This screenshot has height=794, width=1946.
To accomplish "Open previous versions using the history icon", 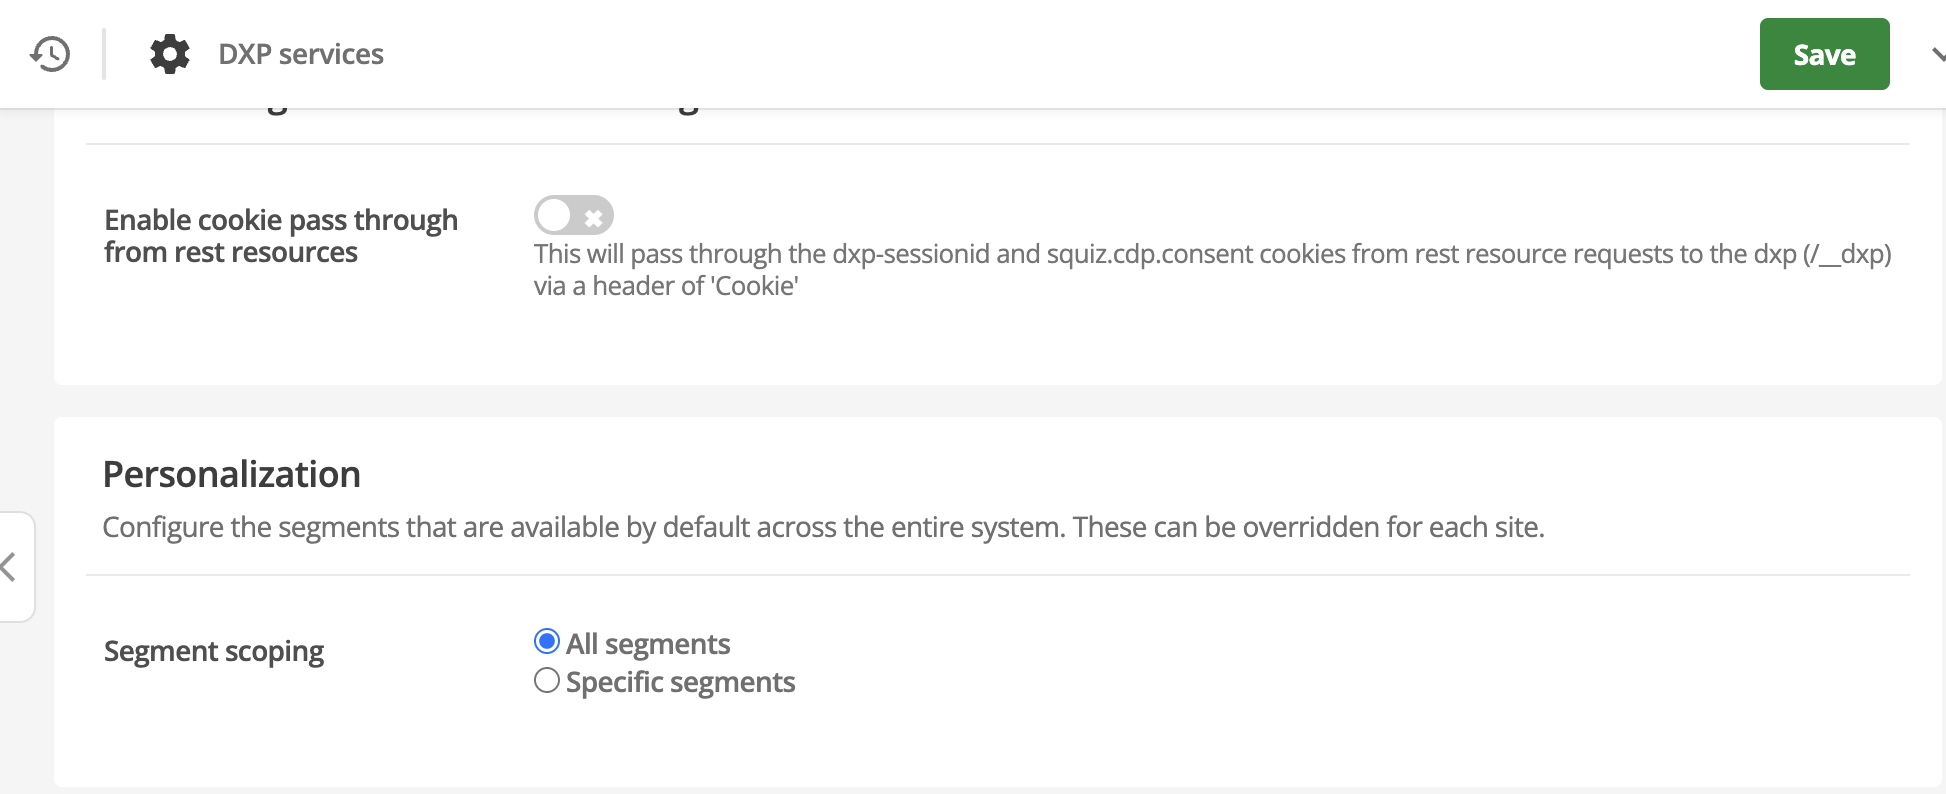I will point(50,54).
